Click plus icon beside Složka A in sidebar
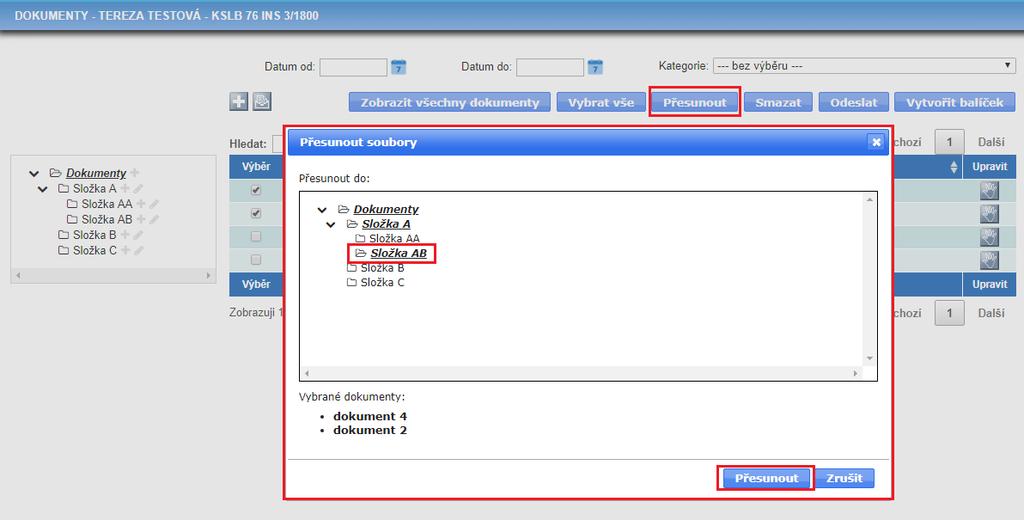The height and width of the screenshot is (520, 1024). coord(125,189)
